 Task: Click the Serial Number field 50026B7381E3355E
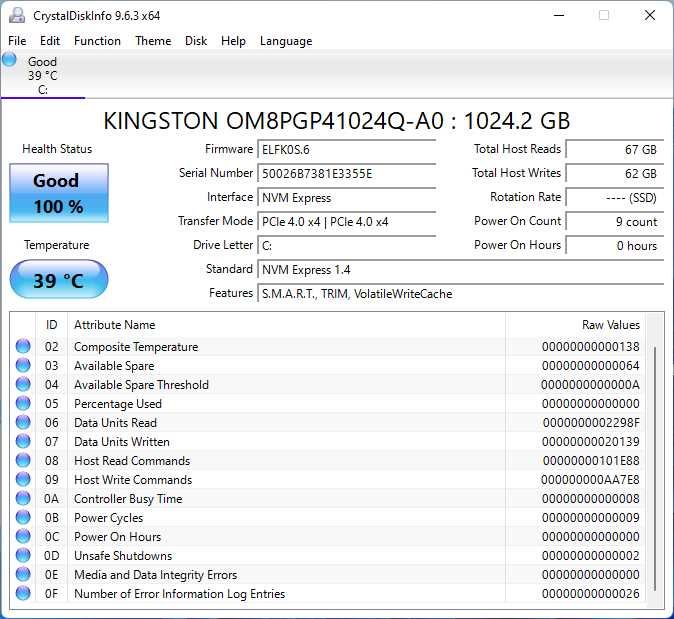(x=346, y=174)
